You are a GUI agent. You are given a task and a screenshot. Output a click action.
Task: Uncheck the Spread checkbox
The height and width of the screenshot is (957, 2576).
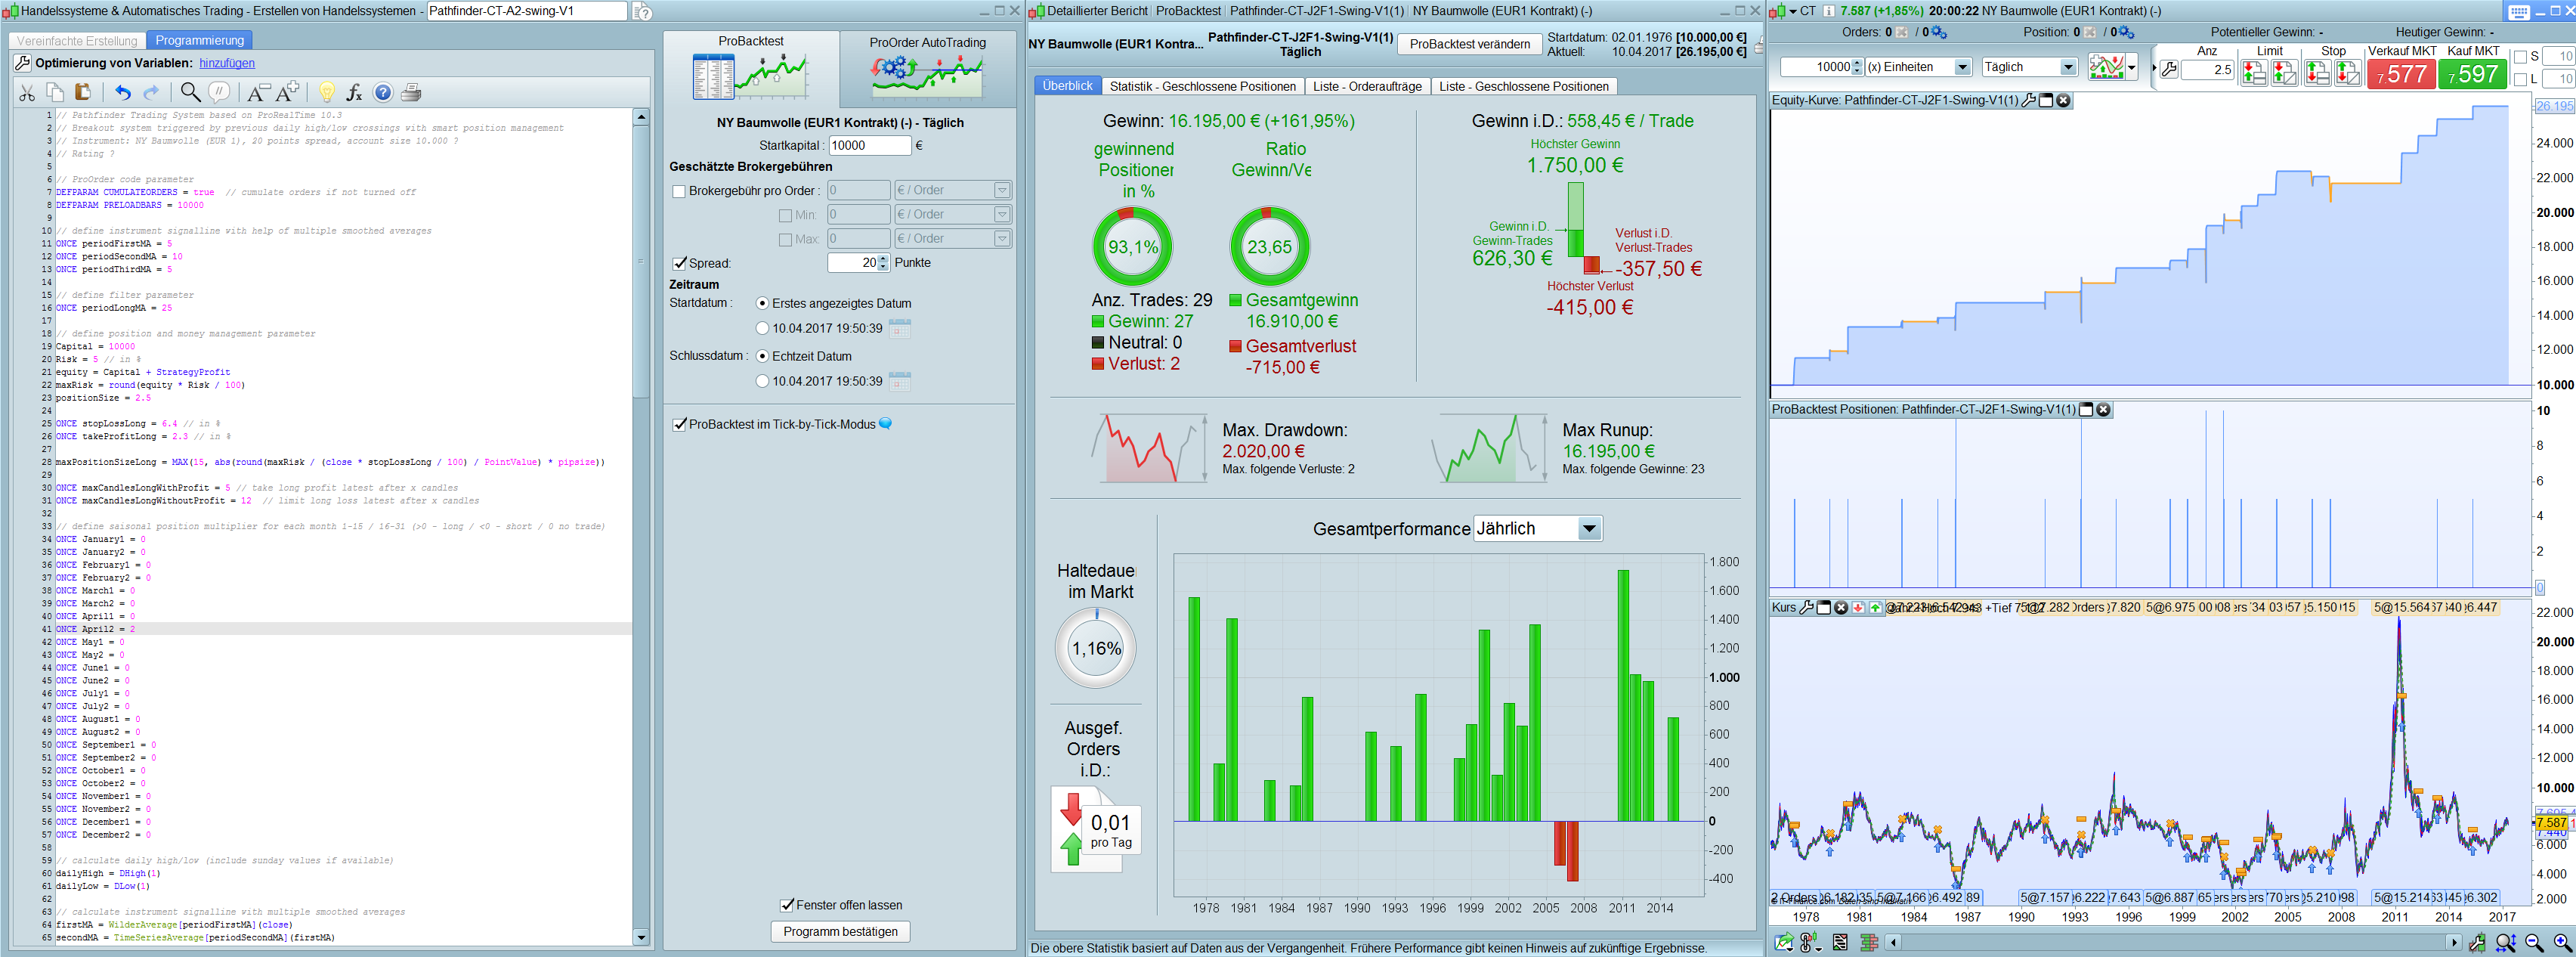pyautogui.click(x=679, y=264)
